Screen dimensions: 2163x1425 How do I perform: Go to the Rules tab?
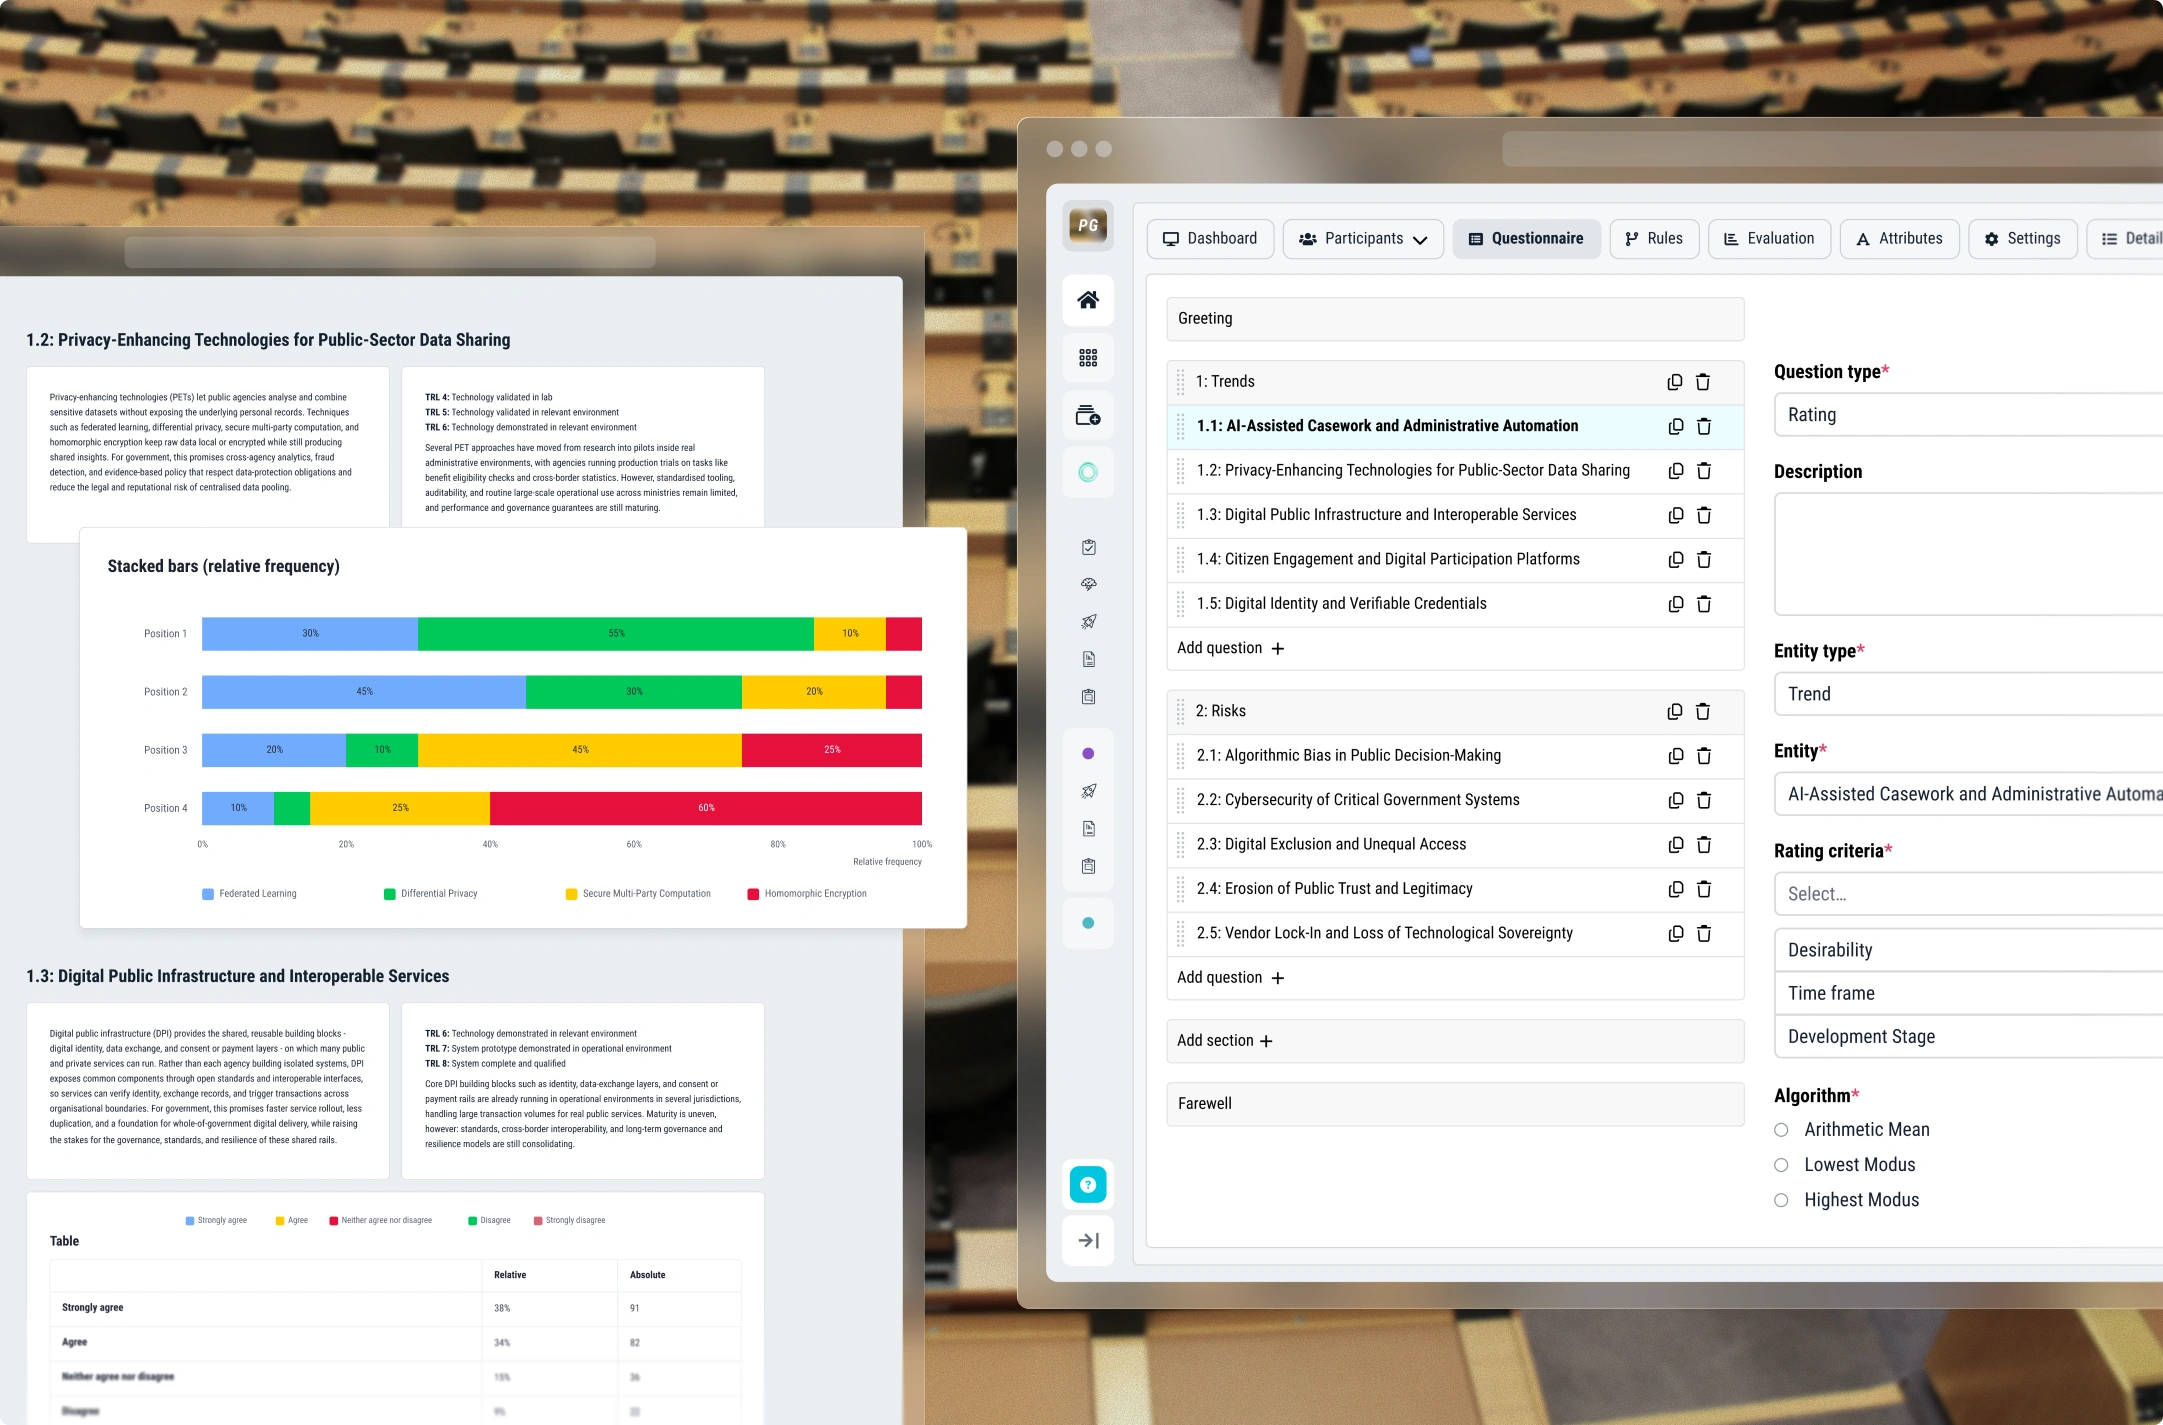(1654, 239)
